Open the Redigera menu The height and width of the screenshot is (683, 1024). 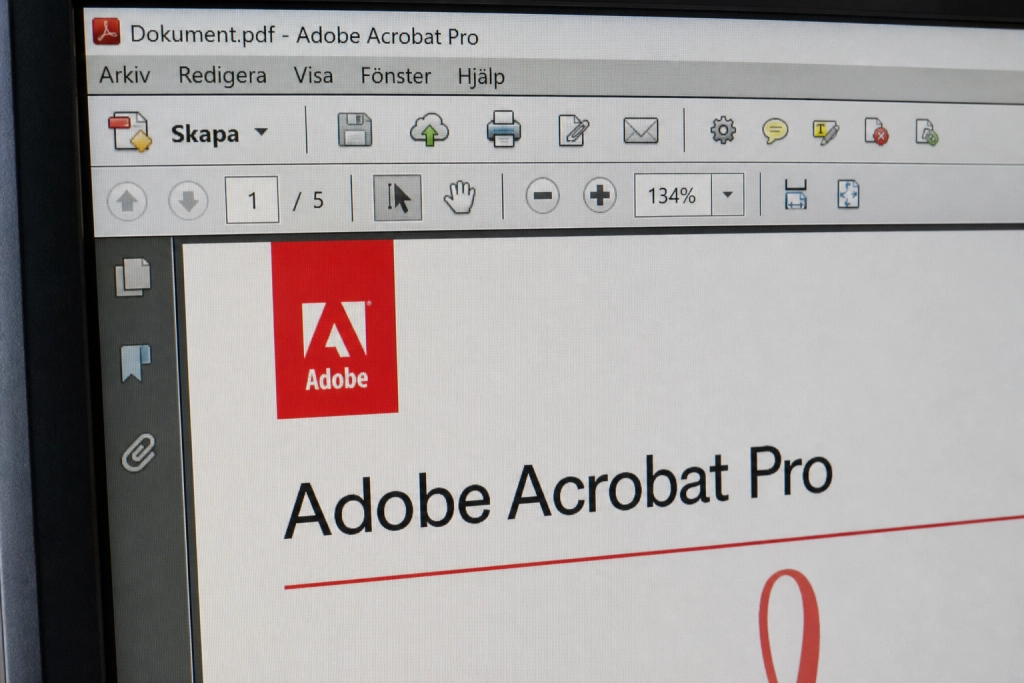point(222,76)
